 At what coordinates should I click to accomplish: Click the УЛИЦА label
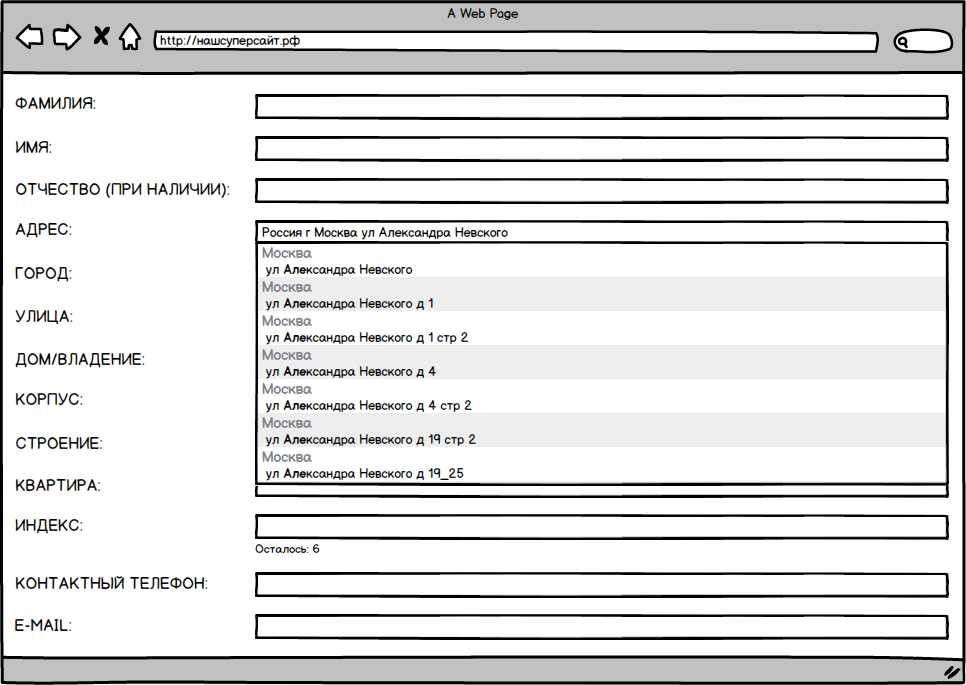pyautogui.click(x=44, y=317)
